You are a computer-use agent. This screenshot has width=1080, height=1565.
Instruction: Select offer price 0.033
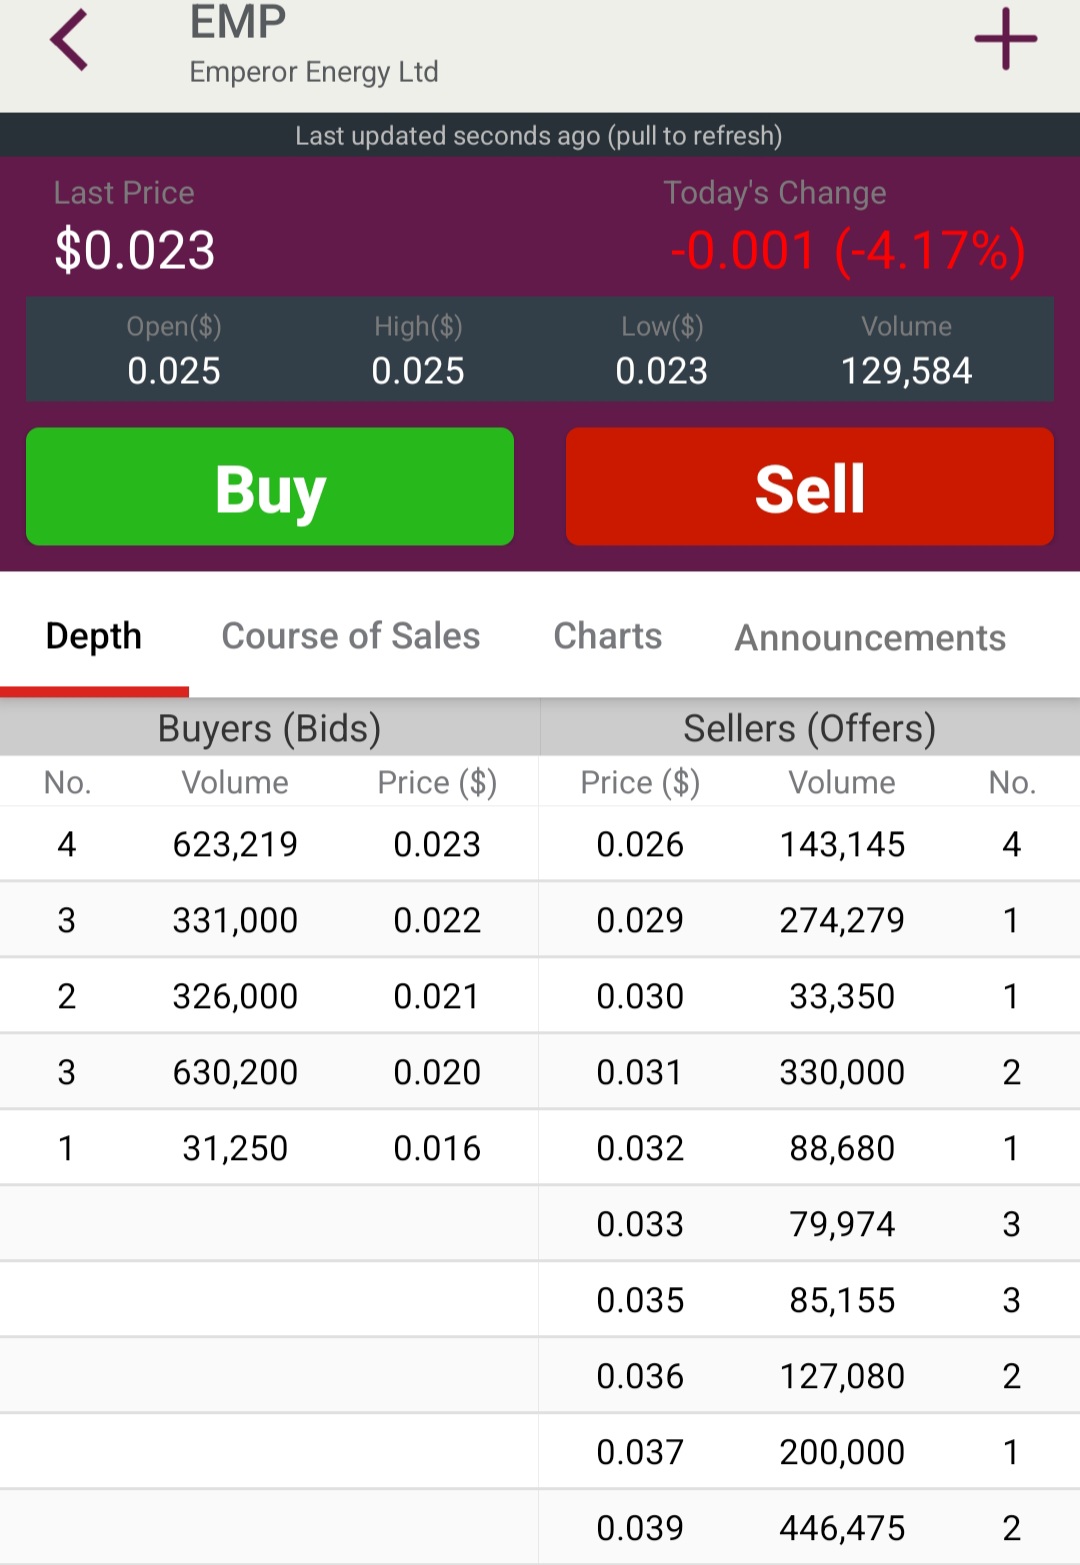point(640,1225)
